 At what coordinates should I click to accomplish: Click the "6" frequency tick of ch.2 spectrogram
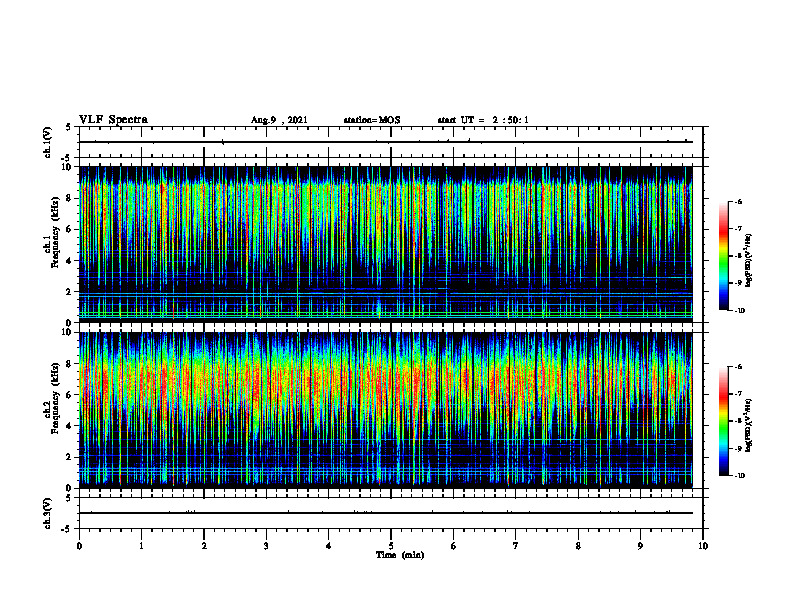(69, 394)
